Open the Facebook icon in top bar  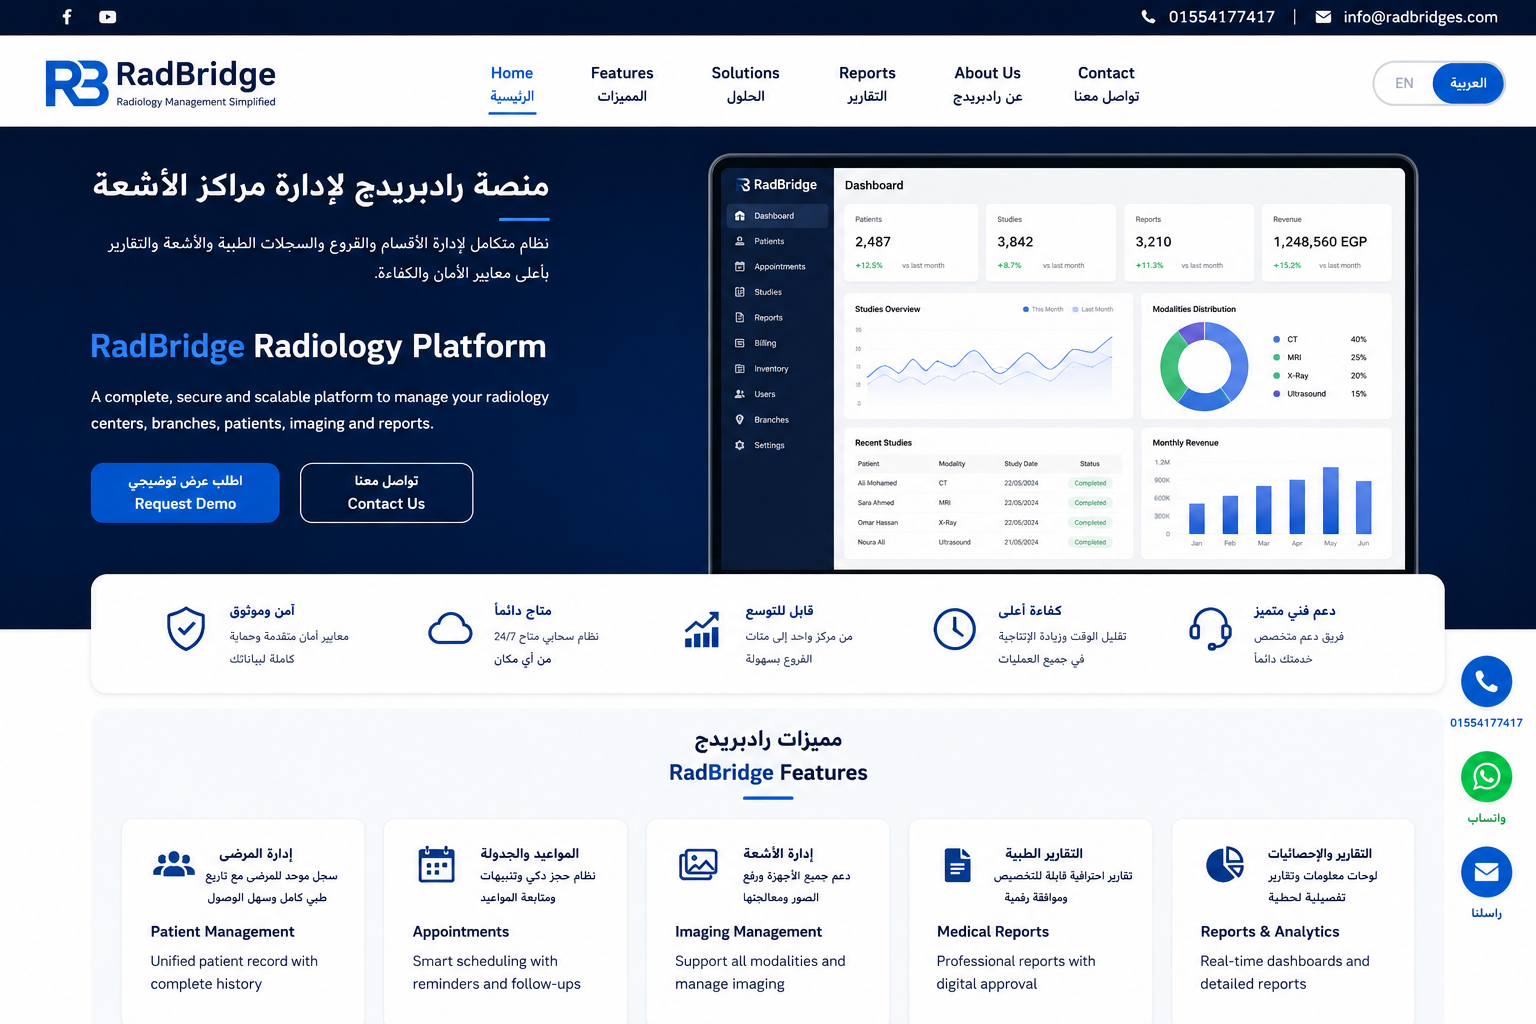(67, 17)
